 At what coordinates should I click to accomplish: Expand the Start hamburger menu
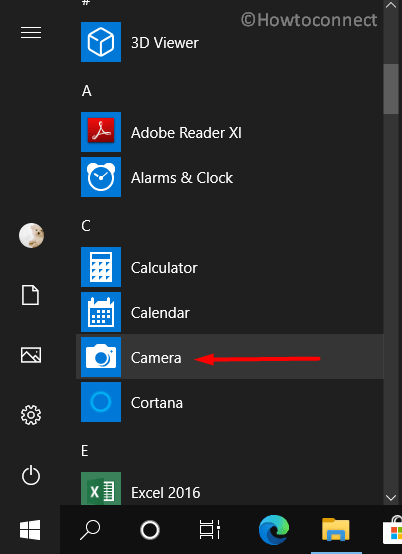click(31, 33)
